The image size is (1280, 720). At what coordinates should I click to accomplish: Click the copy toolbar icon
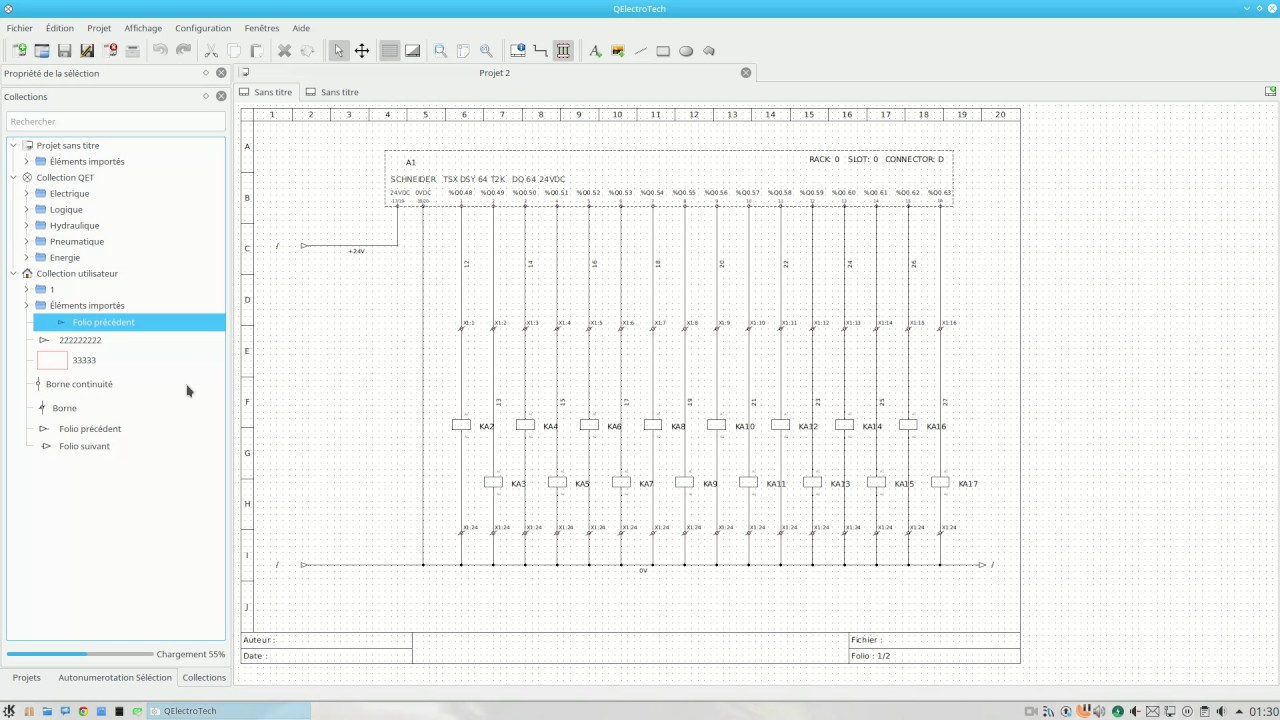tap(234, 51)
